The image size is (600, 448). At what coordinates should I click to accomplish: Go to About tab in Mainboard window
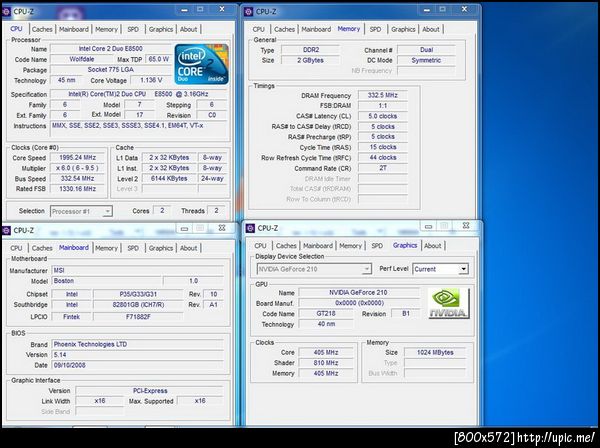click(189, 248)
